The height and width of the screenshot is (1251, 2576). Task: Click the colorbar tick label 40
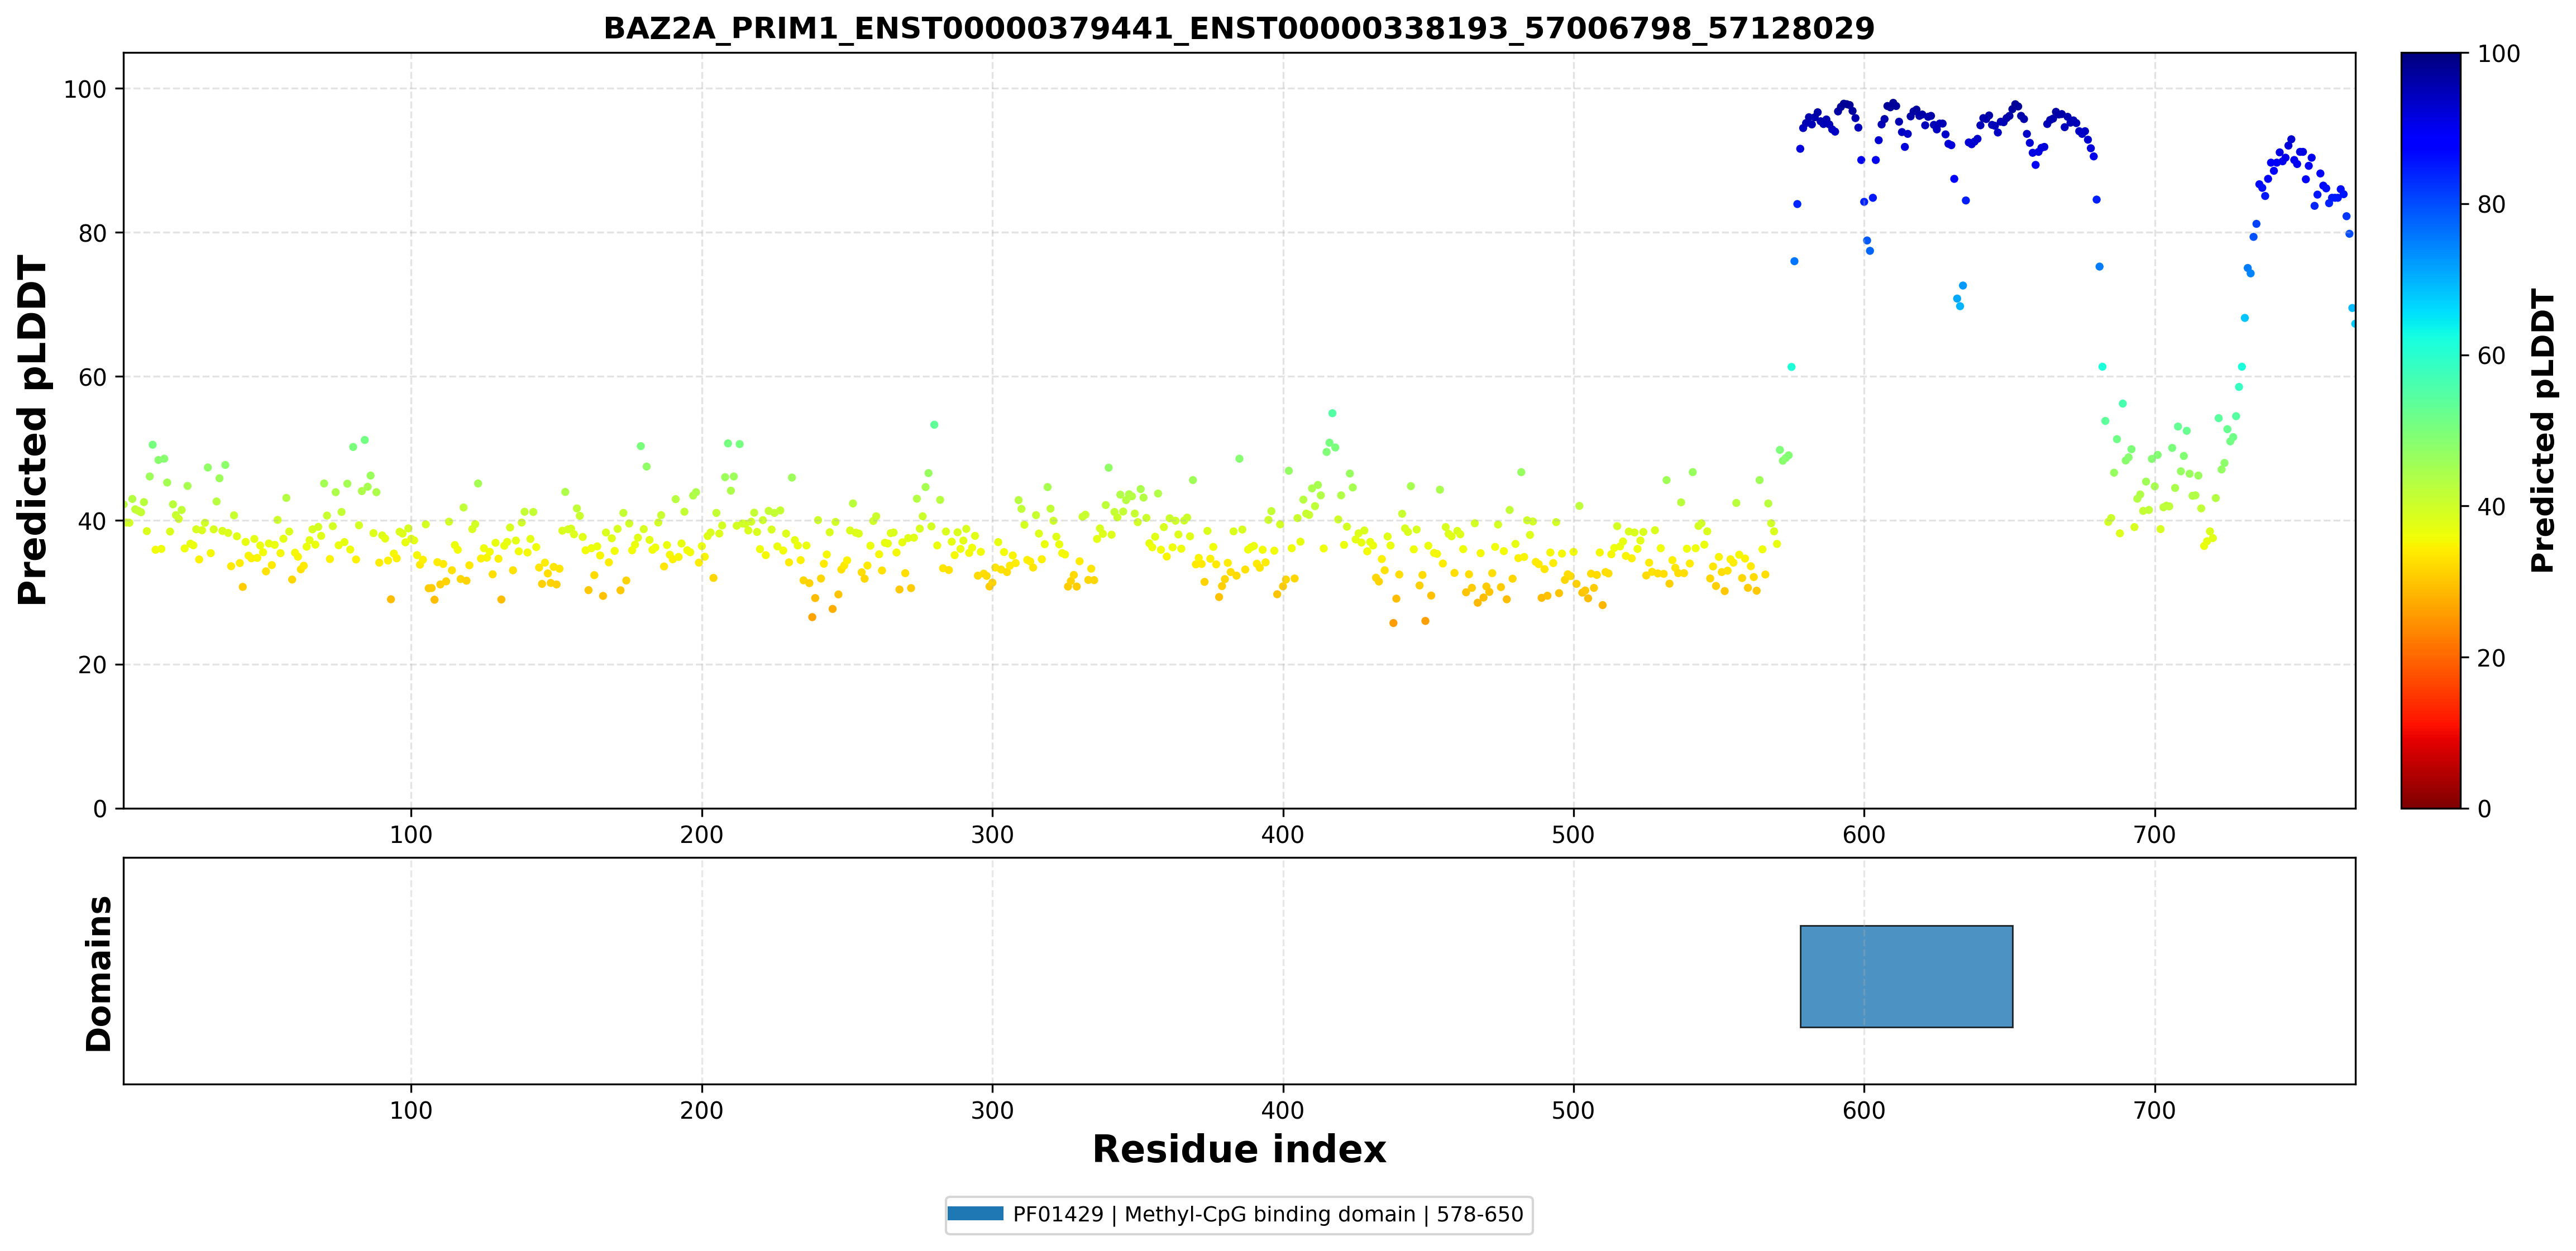pyautogui.click(x=2491, y=507)
